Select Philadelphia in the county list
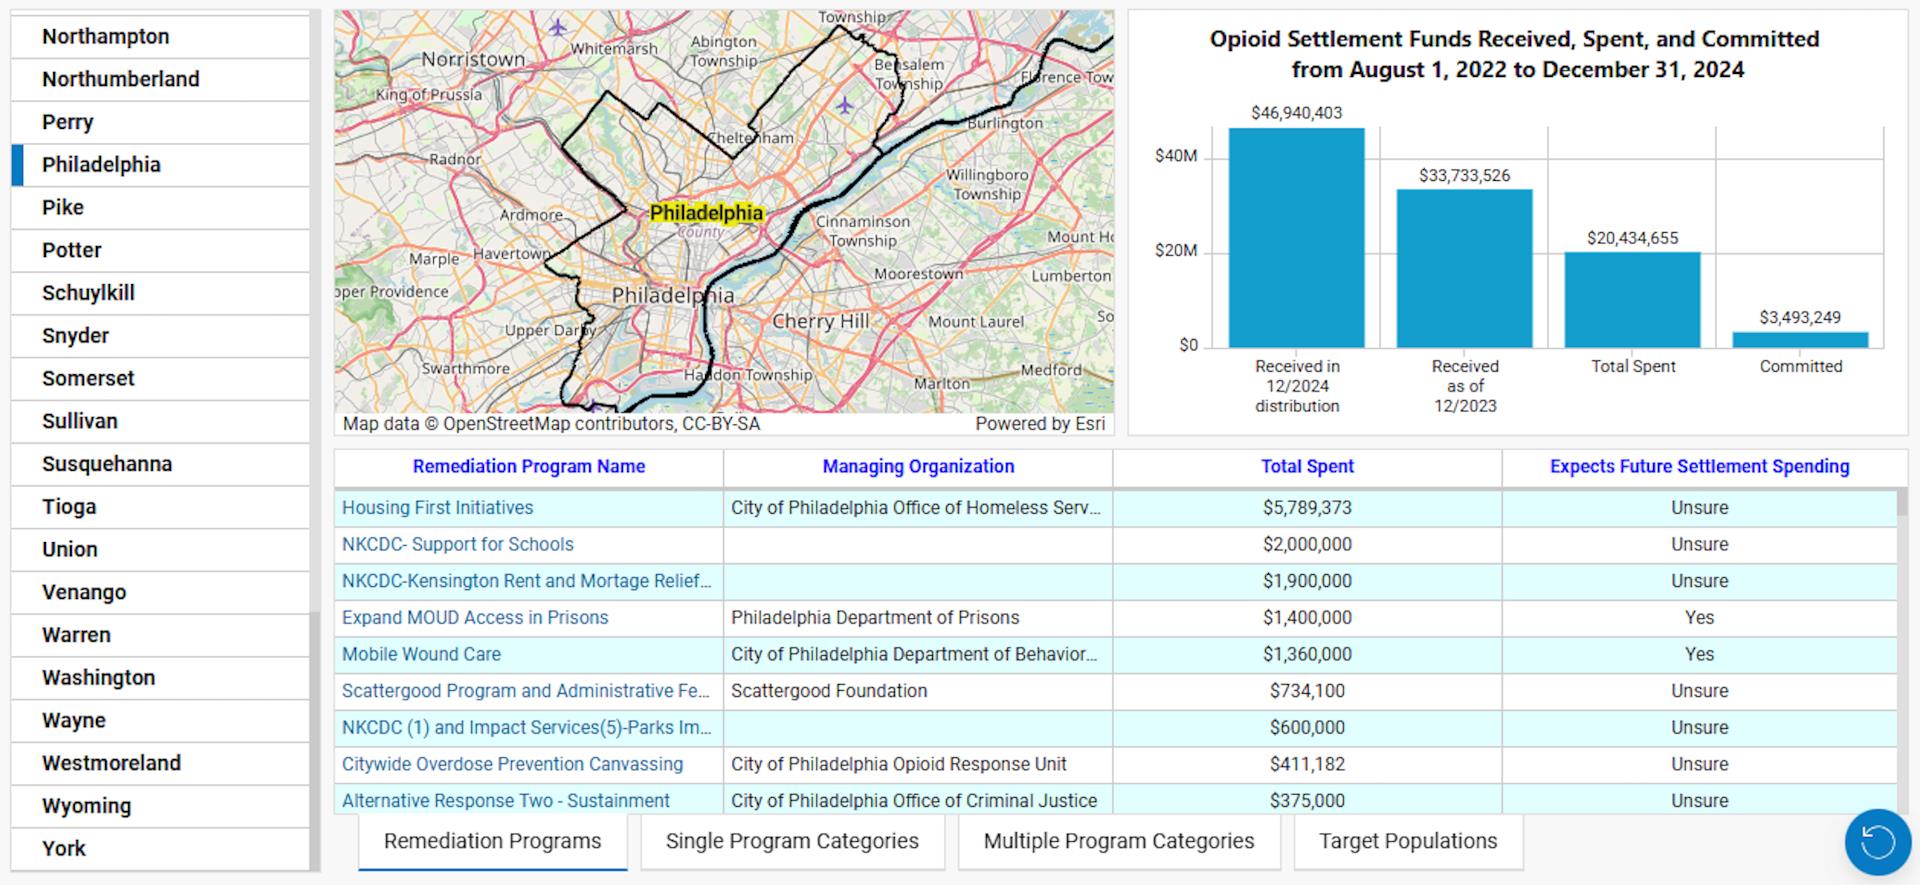Viewport: 1920px width, 885px height. click(101, 165)
